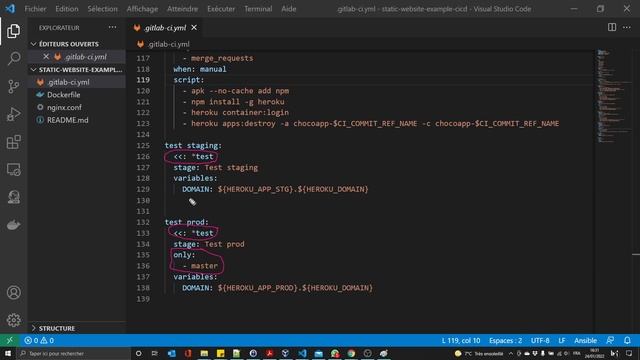Click the 'test staging:' line
The image size is (640, 360).
tap(193, 145)
